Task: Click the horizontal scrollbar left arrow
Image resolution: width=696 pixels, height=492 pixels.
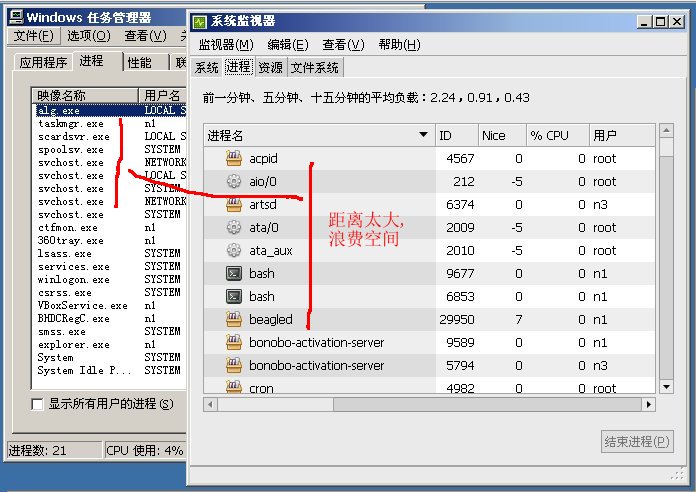Action: (210, 405)
